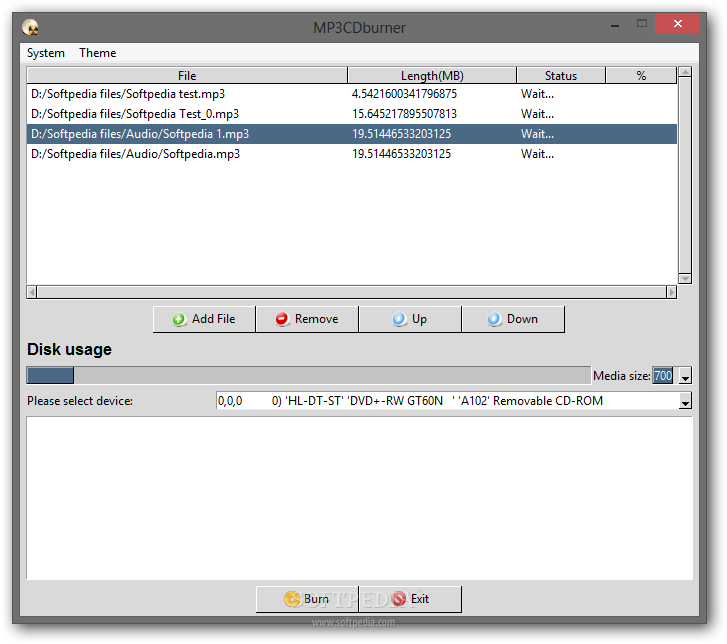Click the green plus icon on Add File

[179, 319]
